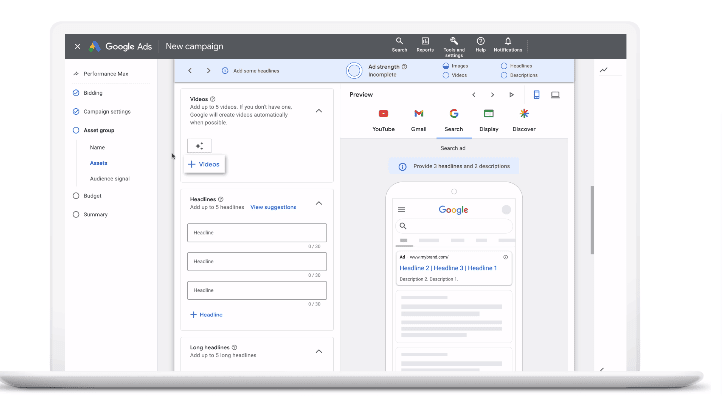722x413 pixels.
Task: Open View suggestions link
Action: coord(273,207)
